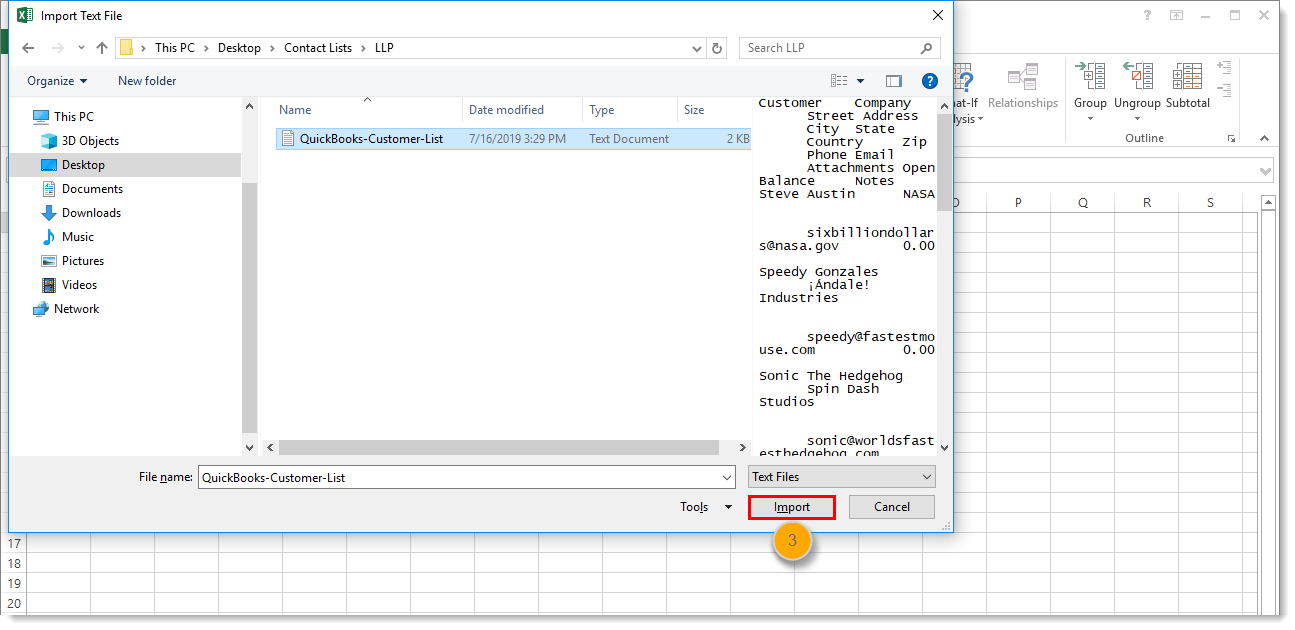Image resolution: width=1295 pixels, height=630 pixels.
Task: Click Contact Lists in address breadcrumb
Action: [x=317, y=48]
